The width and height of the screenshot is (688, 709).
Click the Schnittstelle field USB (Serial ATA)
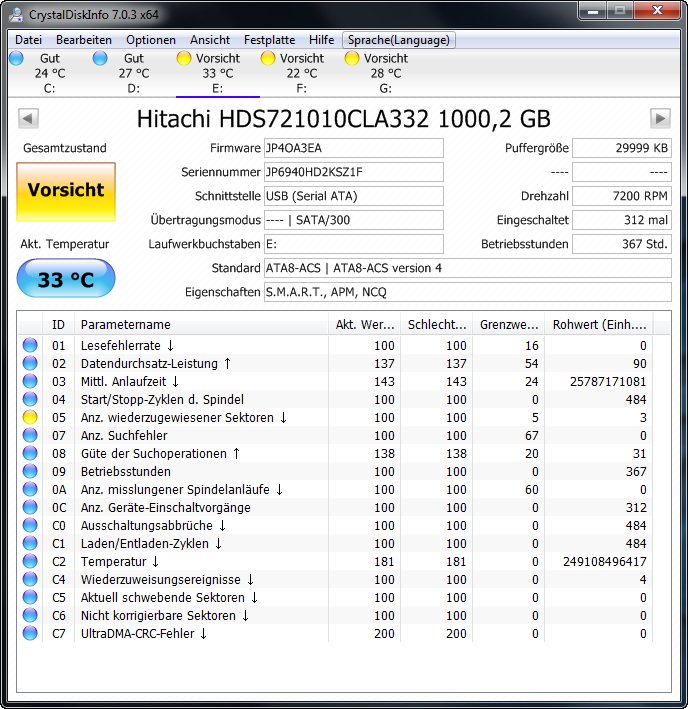point(353,196)
